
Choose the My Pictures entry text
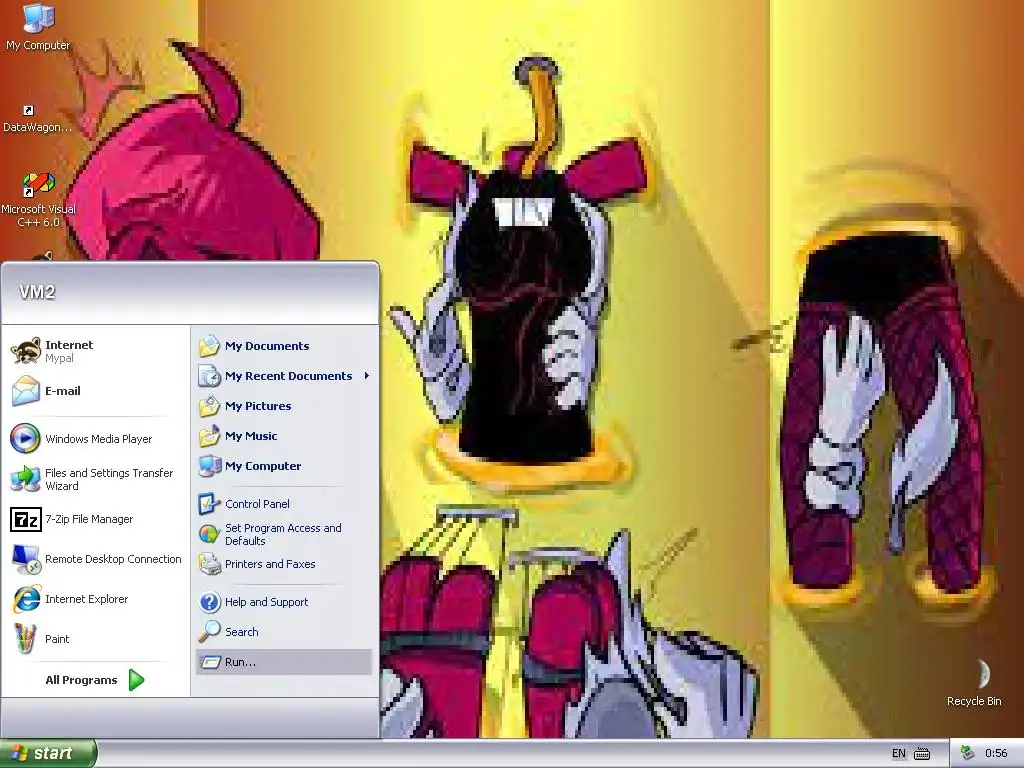coord(258,406)
